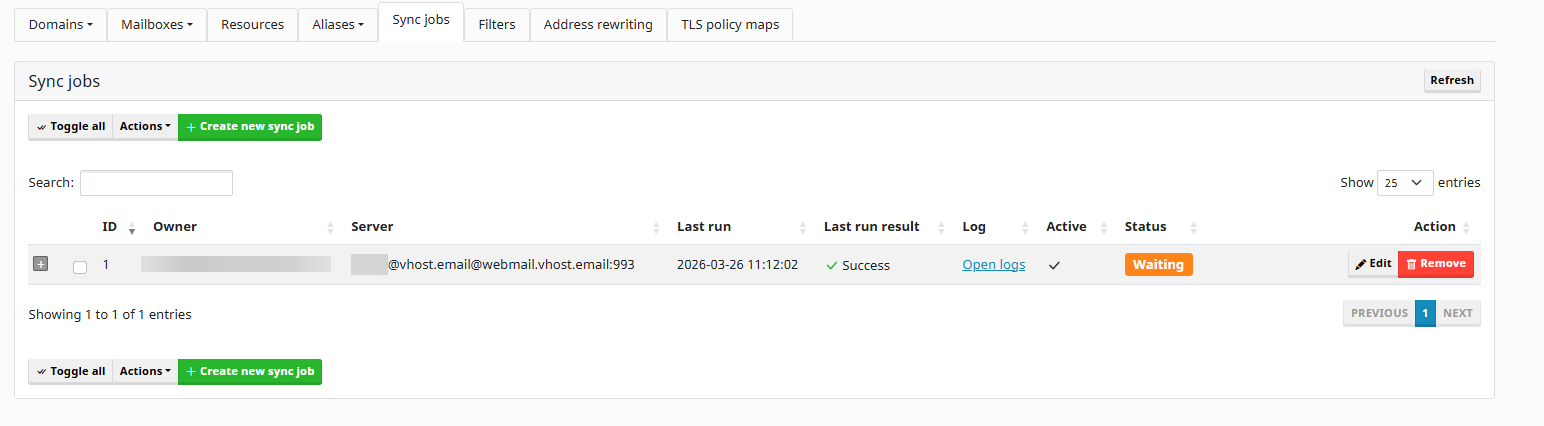Expand the Domains tab dropdown
The height and width of the screenshot is (426, 1544).
pos(60,25)
